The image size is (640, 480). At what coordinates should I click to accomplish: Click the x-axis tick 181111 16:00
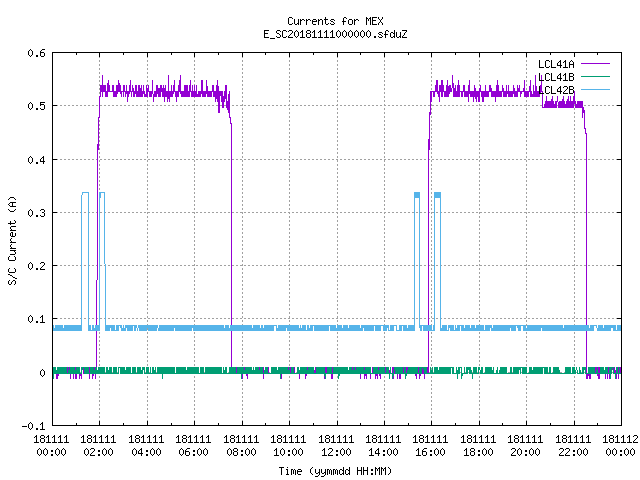(431, 446)
